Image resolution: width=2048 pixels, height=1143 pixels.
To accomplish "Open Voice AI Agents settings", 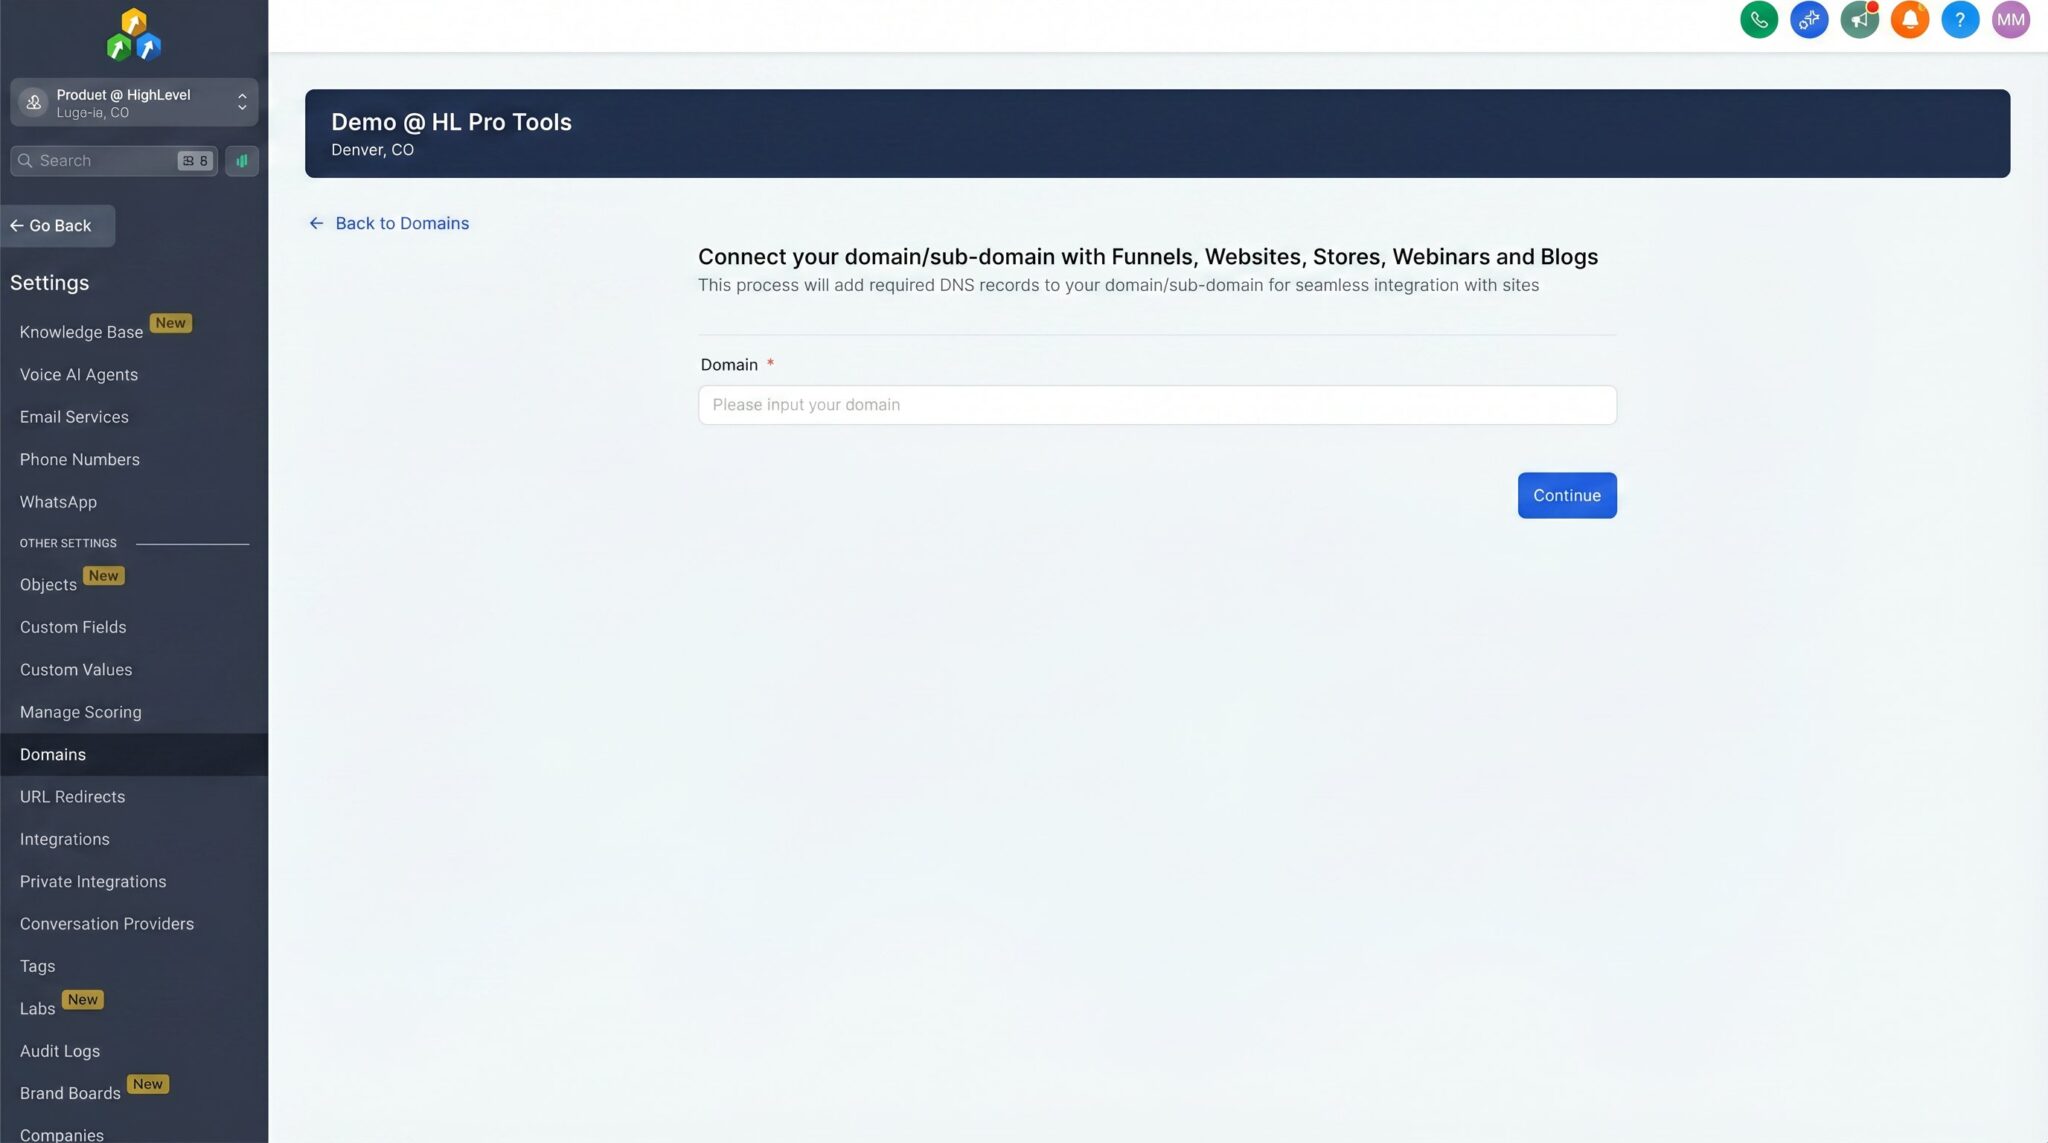I will [x=79, y=375].
